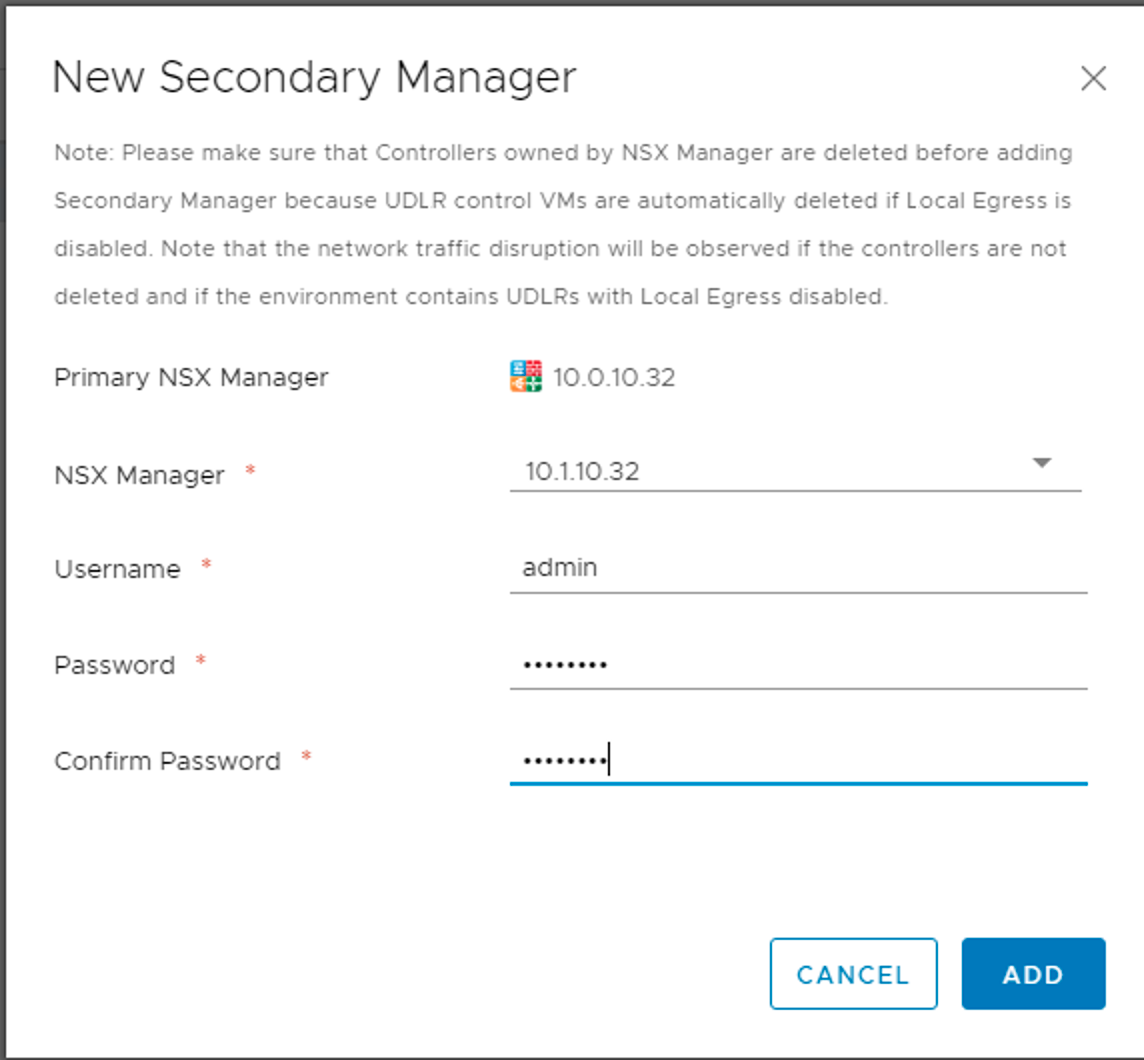
Task: Click the New Secondary Manager title
Action: [314, 78]
